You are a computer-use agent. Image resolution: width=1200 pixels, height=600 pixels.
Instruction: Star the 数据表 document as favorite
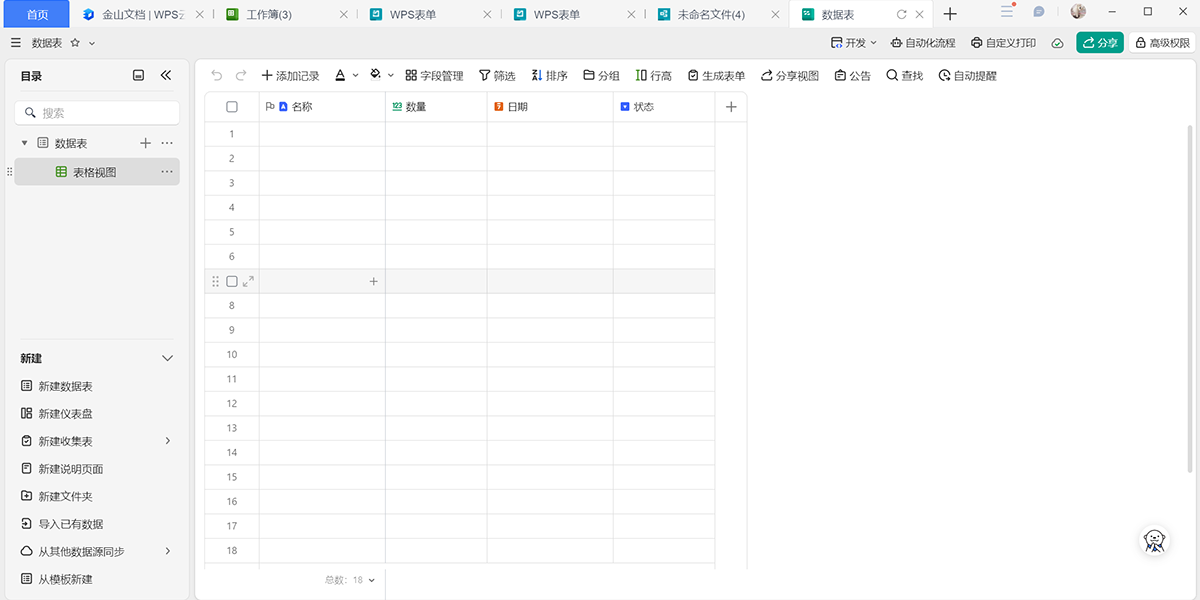click(75, 43)
